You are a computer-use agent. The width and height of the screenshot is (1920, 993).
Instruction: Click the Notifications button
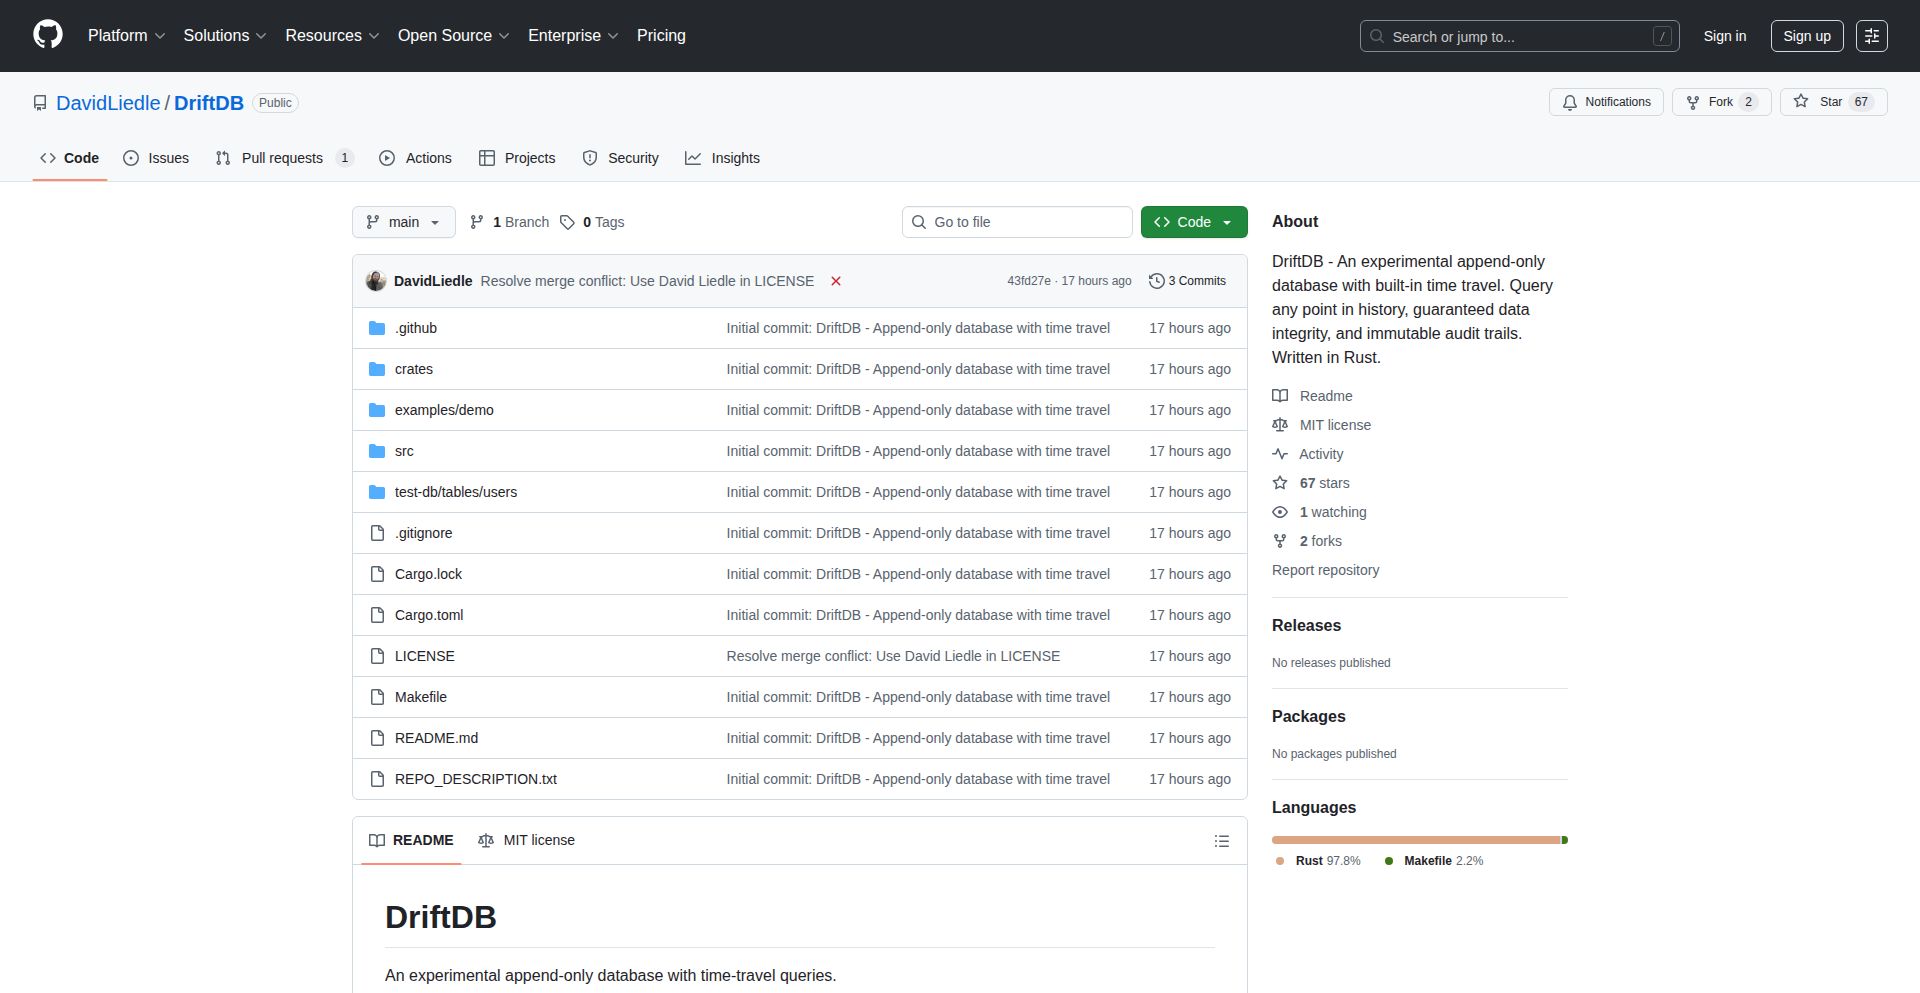pos(1606,102)
